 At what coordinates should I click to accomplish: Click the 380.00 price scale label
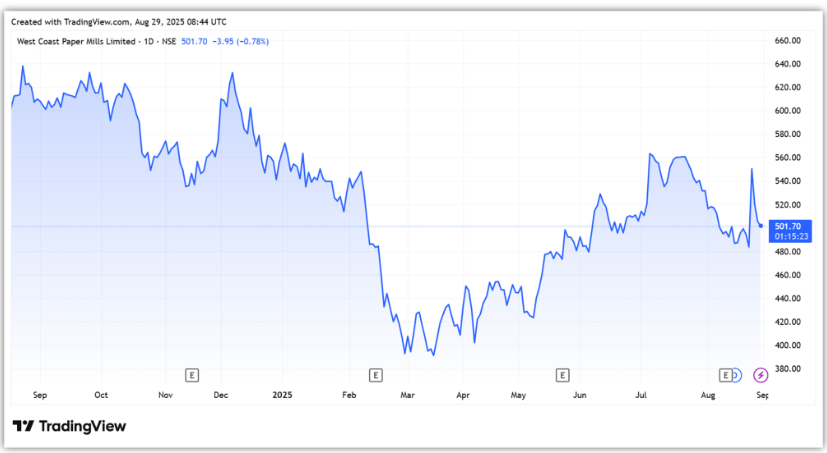click(790, 369)
